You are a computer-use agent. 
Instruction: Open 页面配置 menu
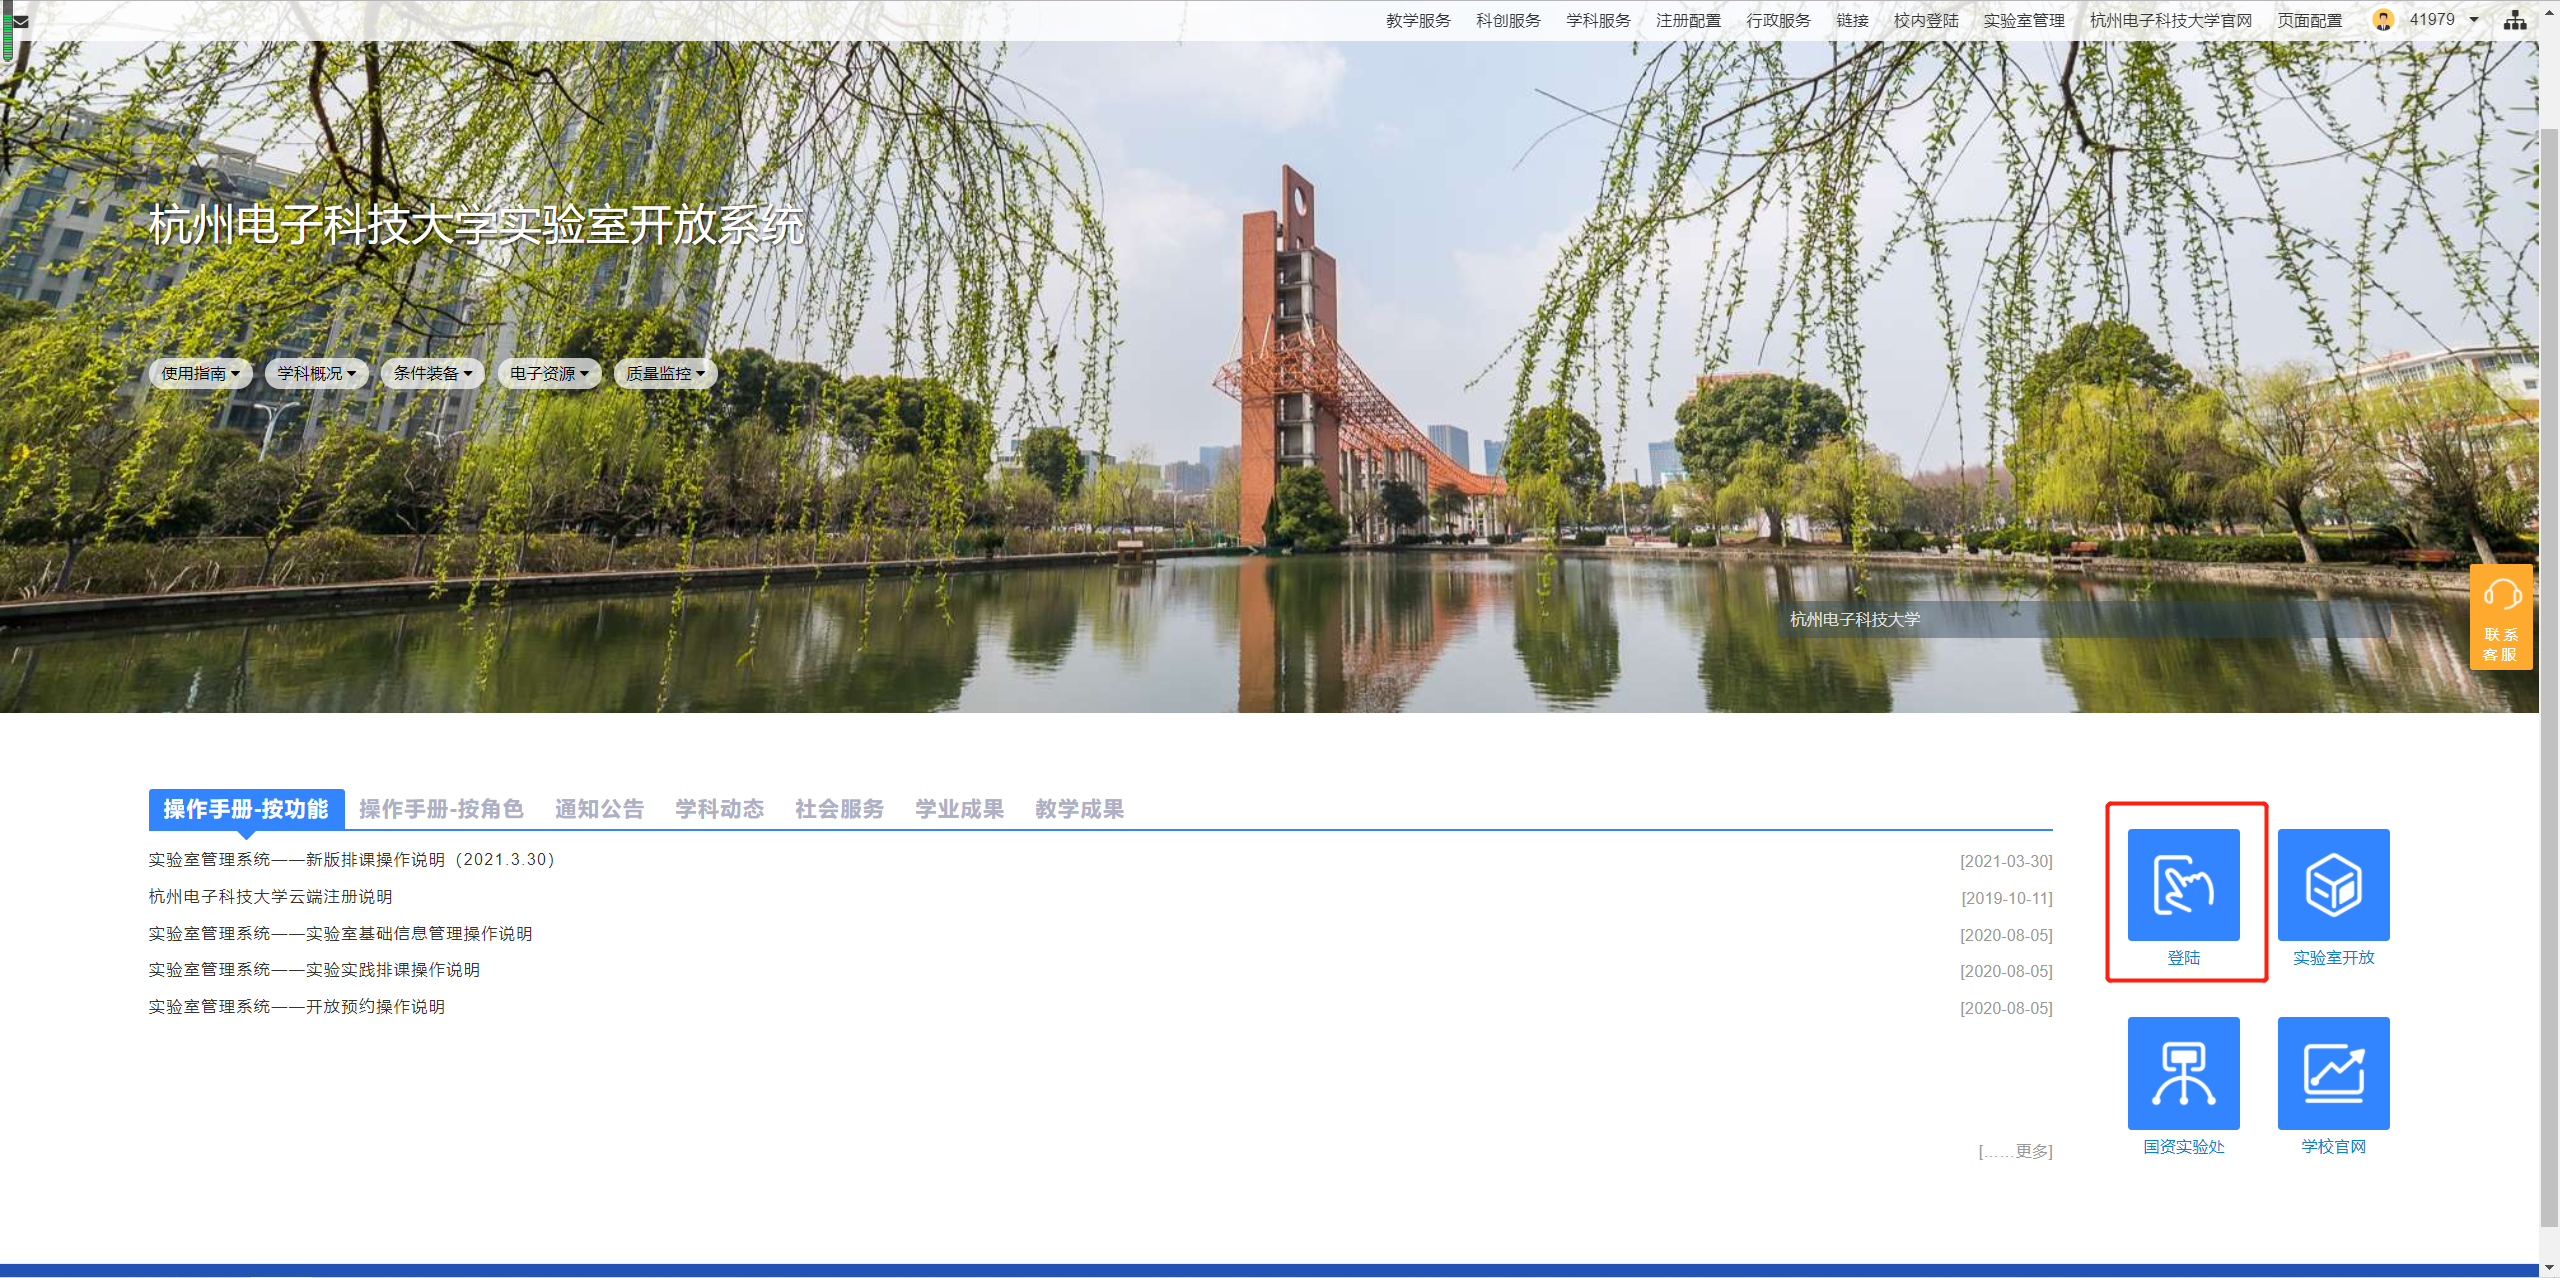[x=2310, y=20]
